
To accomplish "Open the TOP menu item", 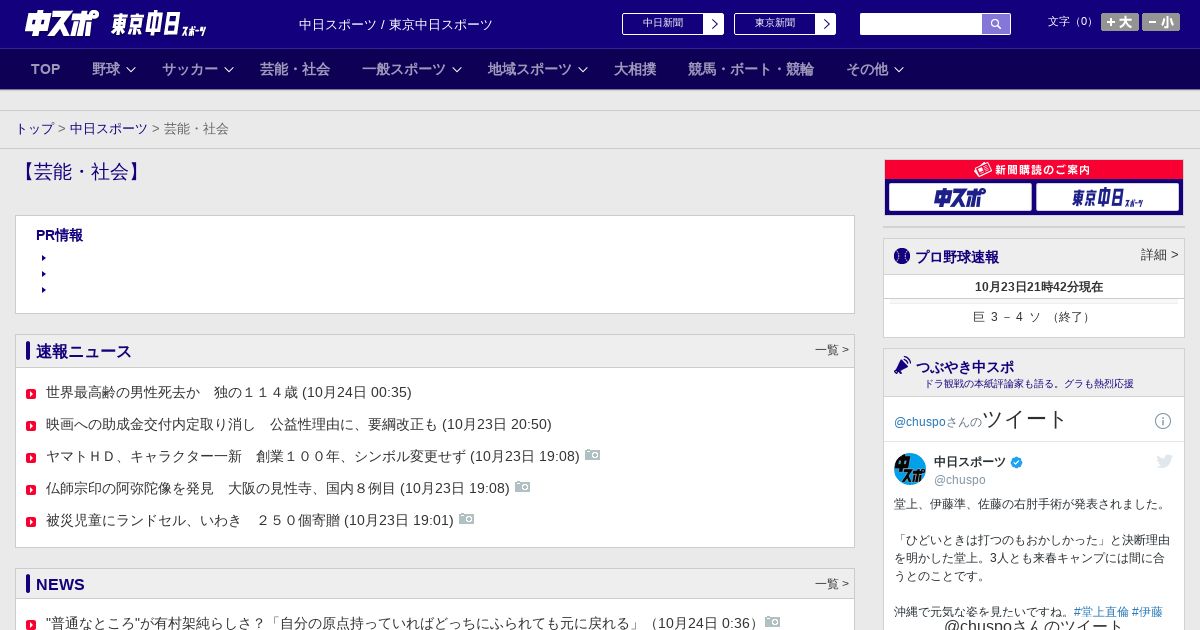I will click(46, 69).
